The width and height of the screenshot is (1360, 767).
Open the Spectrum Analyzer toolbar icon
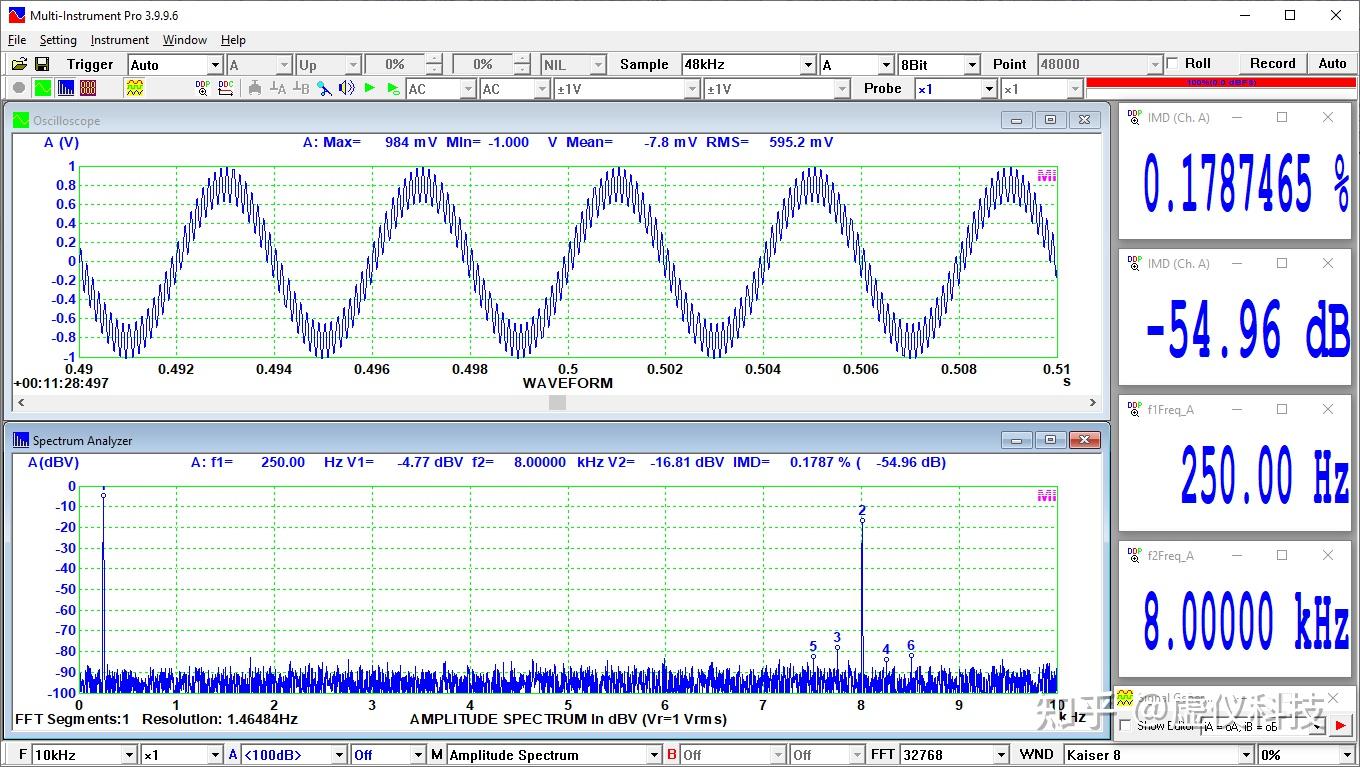(x=65, y=88)
